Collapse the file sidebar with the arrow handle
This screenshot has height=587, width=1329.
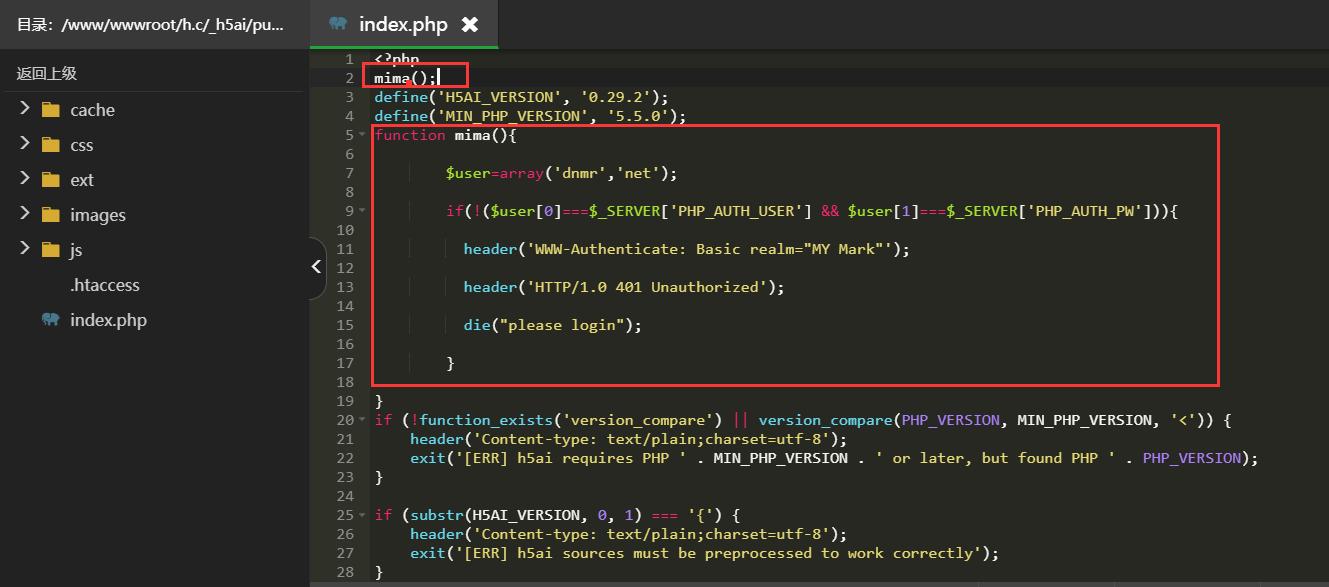tap(317, 267)
